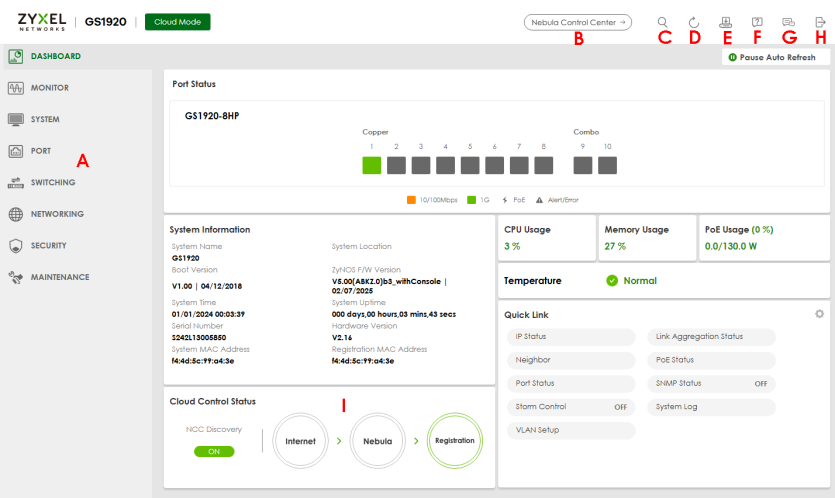Click the CPU Usage 3 % value
The image size is (835, 498).
click(x=512, y=246)
